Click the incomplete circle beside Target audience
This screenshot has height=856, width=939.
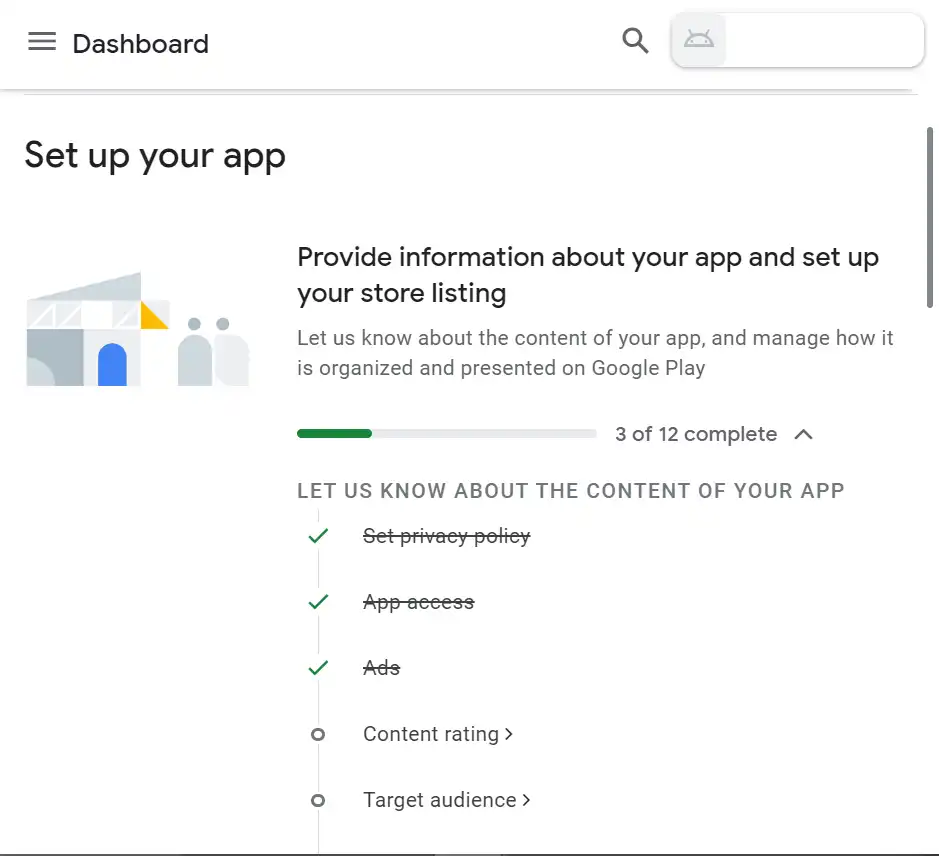(318, 800)
